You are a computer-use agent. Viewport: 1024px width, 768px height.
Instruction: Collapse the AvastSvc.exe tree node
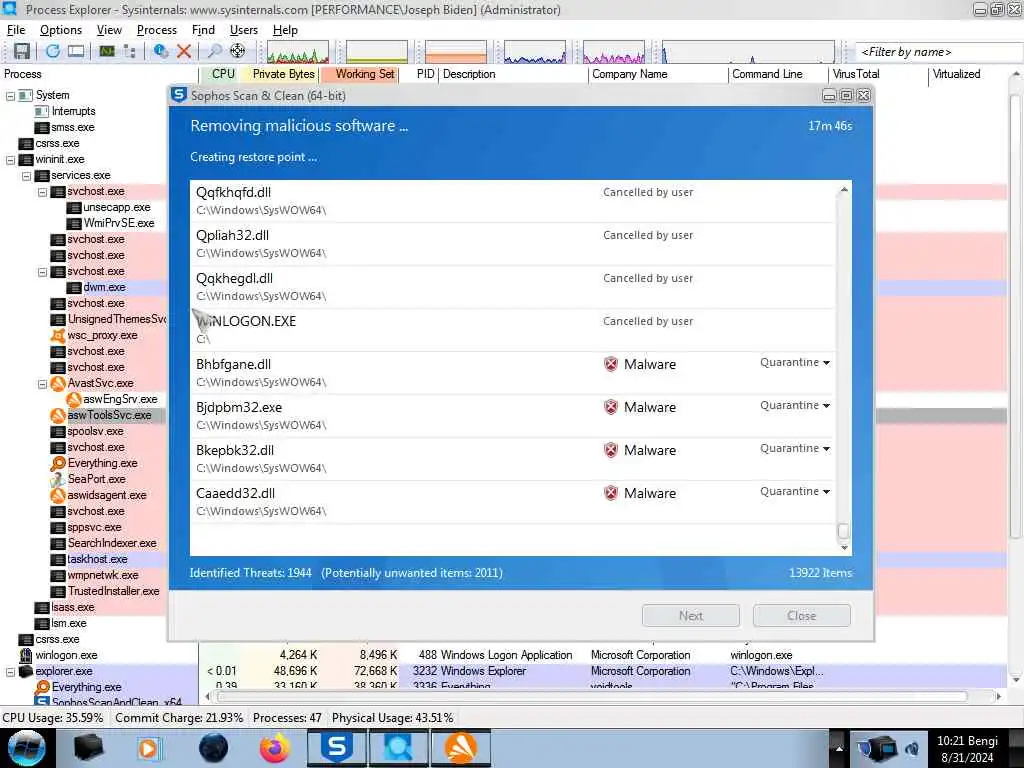42,383
